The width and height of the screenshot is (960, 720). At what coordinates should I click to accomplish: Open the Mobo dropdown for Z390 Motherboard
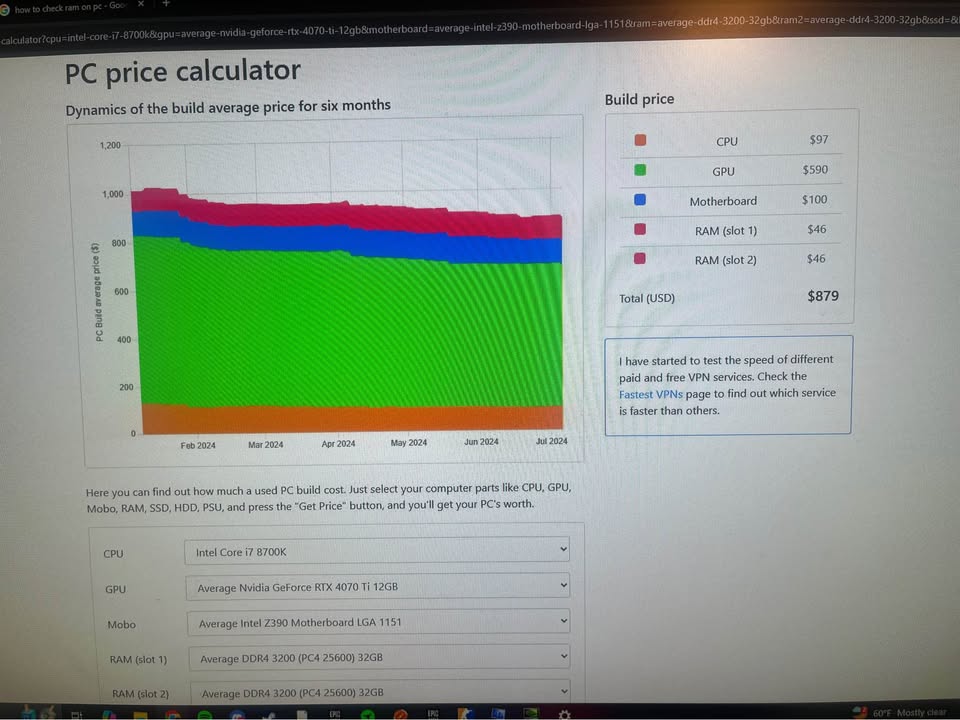point(377,622)
